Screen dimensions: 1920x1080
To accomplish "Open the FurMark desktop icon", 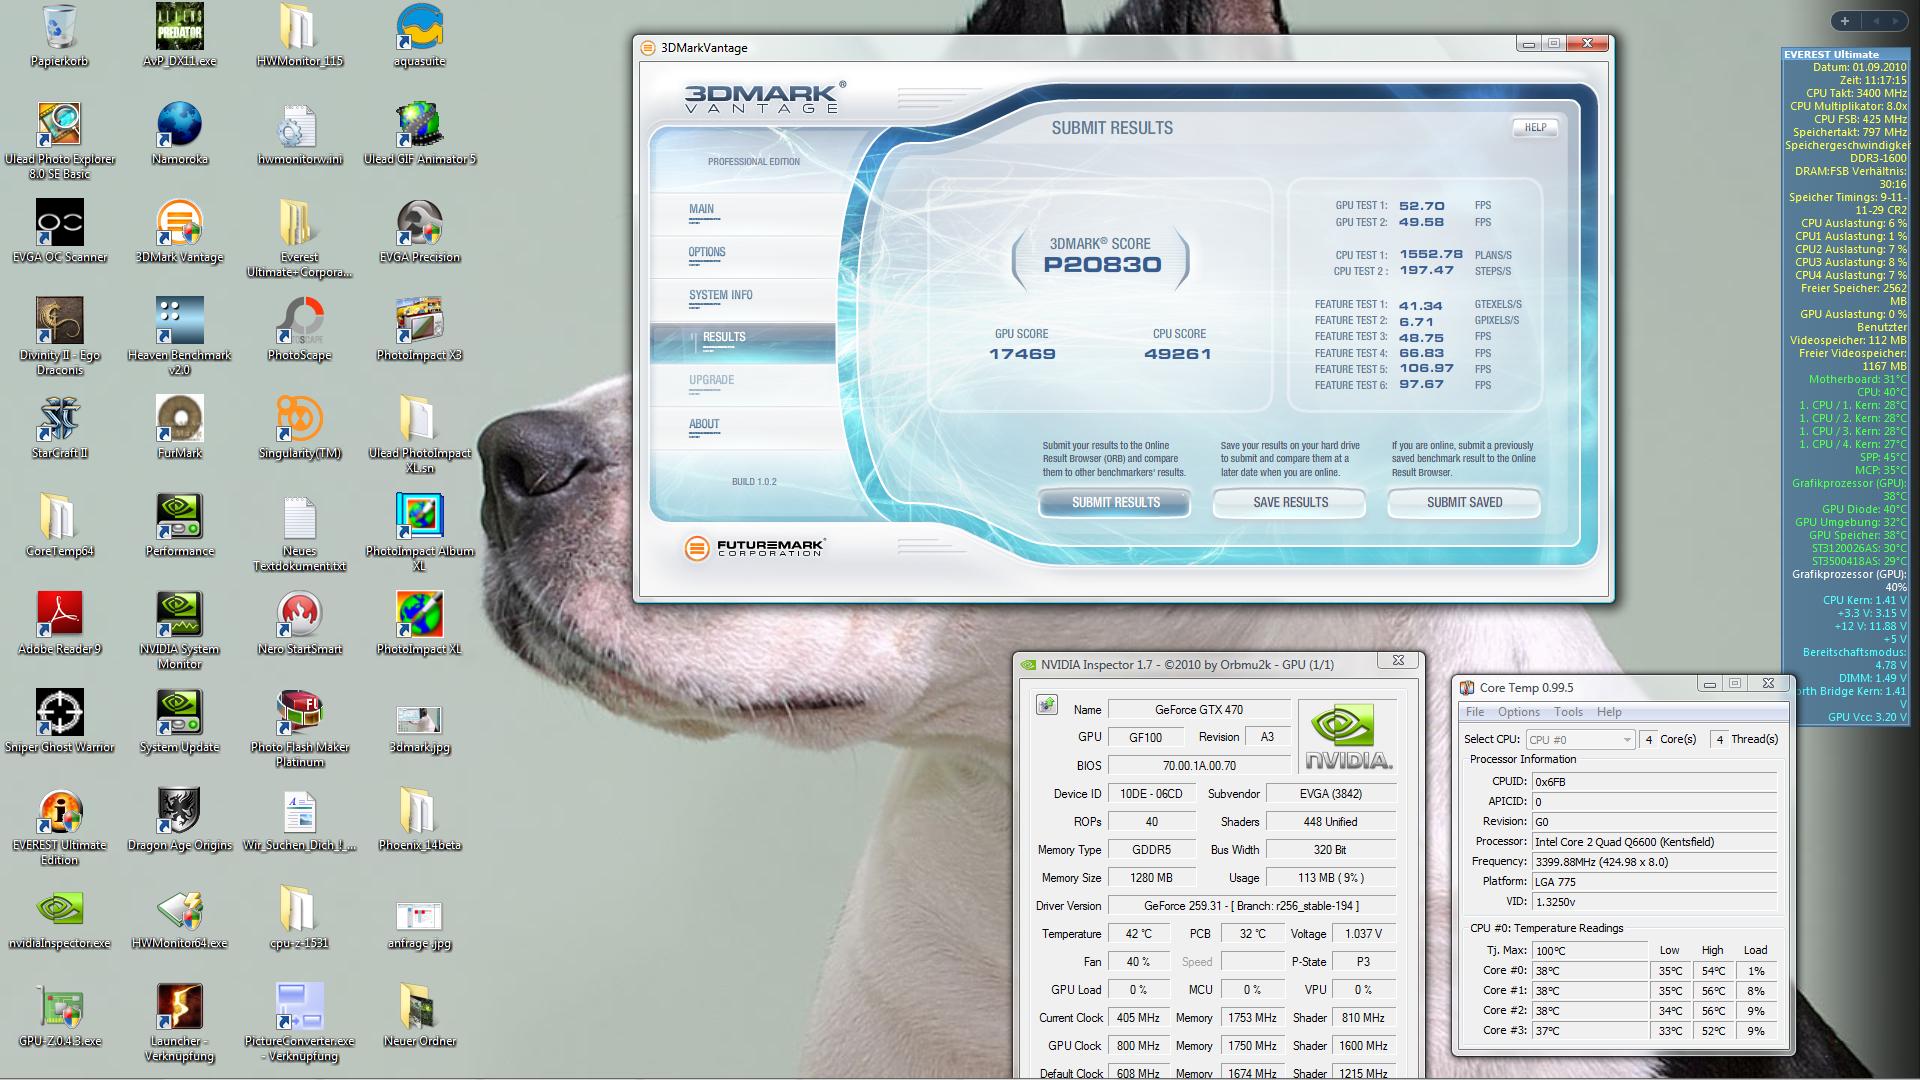I will coord(180,420).
